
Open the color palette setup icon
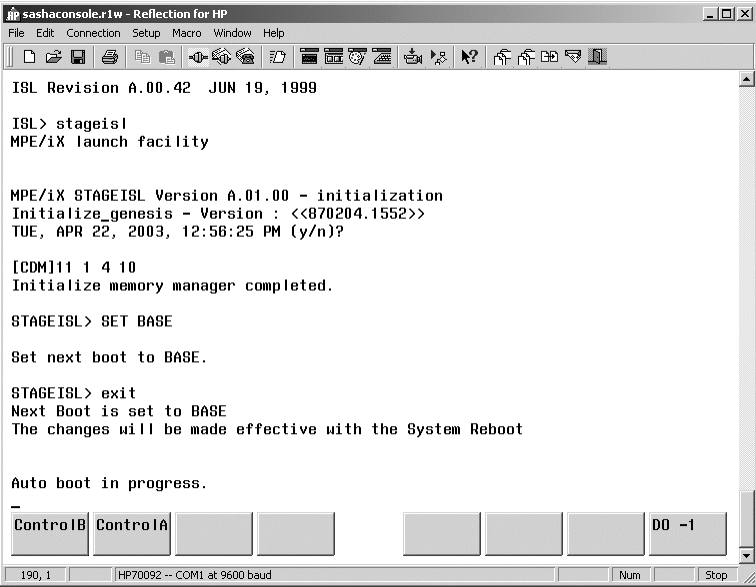[x=357, y=57]
